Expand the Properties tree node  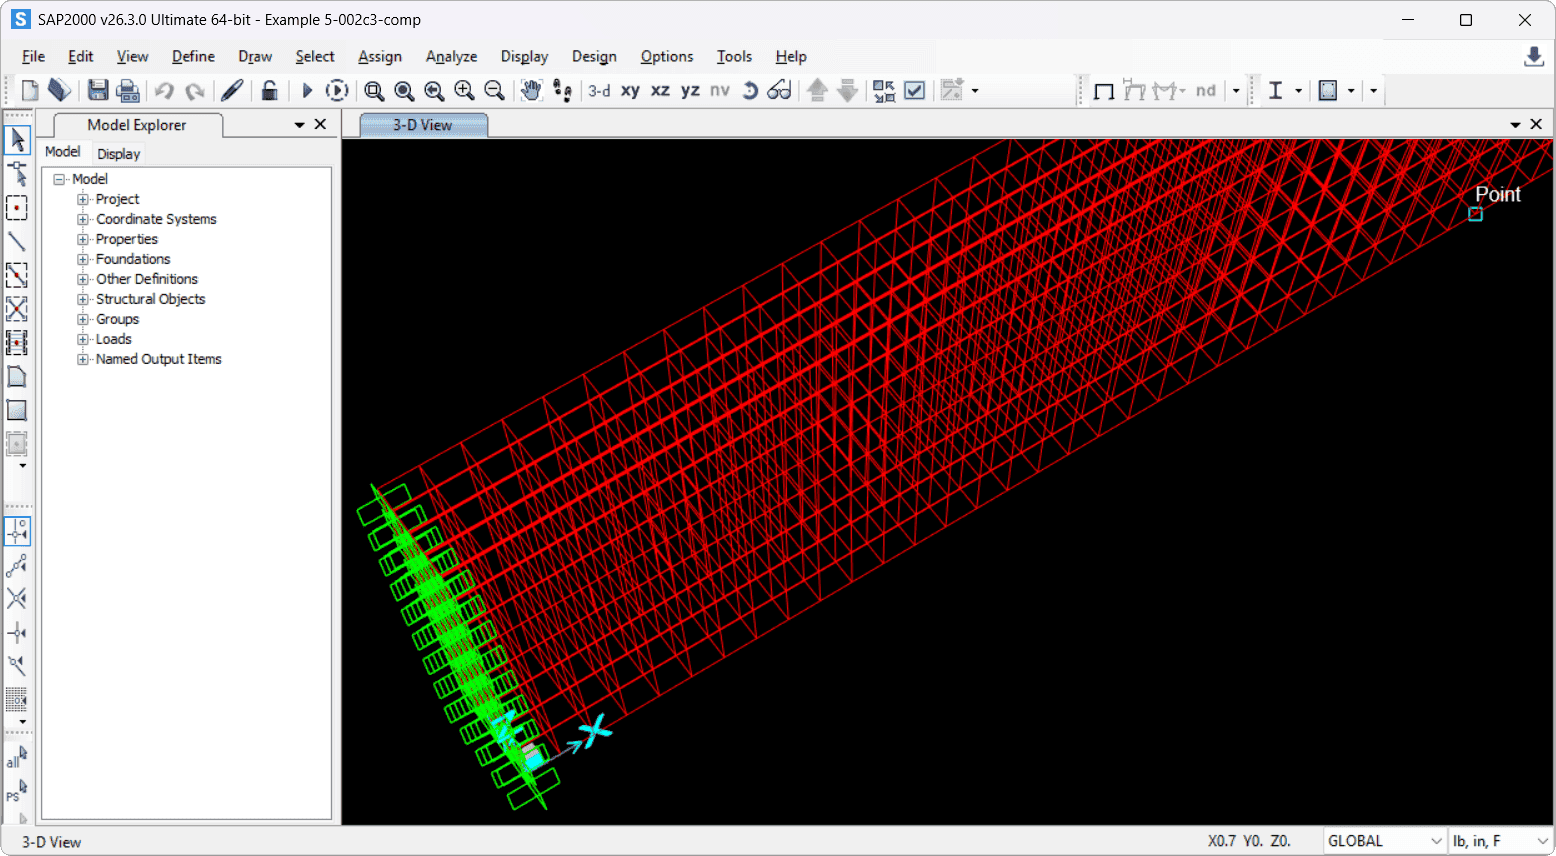tap(83, 239)
